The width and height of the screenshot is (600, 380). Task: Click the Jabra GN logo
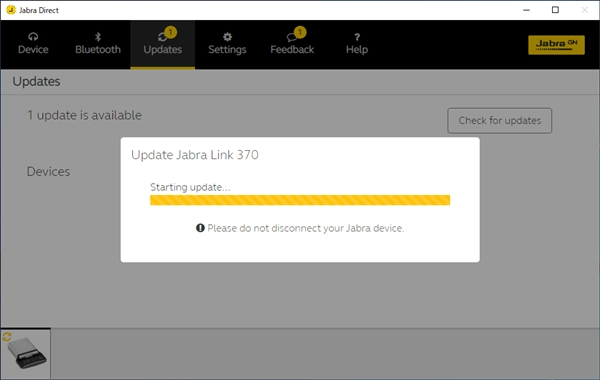point(556,45)
